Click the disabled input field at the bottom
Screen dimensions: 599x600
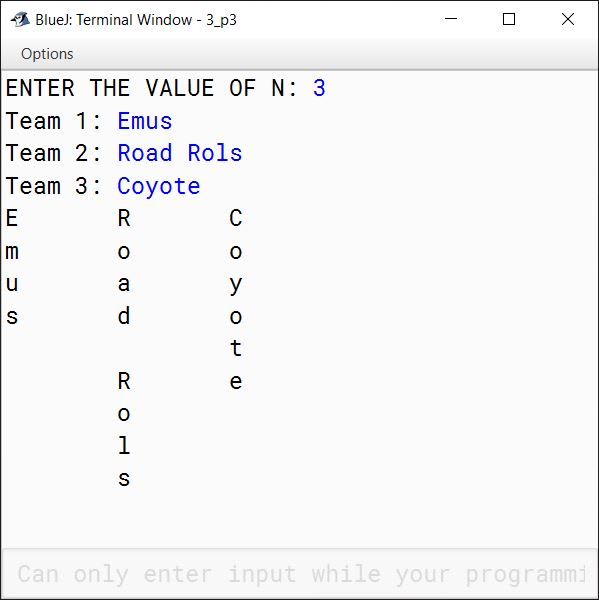tap(300, 573)
